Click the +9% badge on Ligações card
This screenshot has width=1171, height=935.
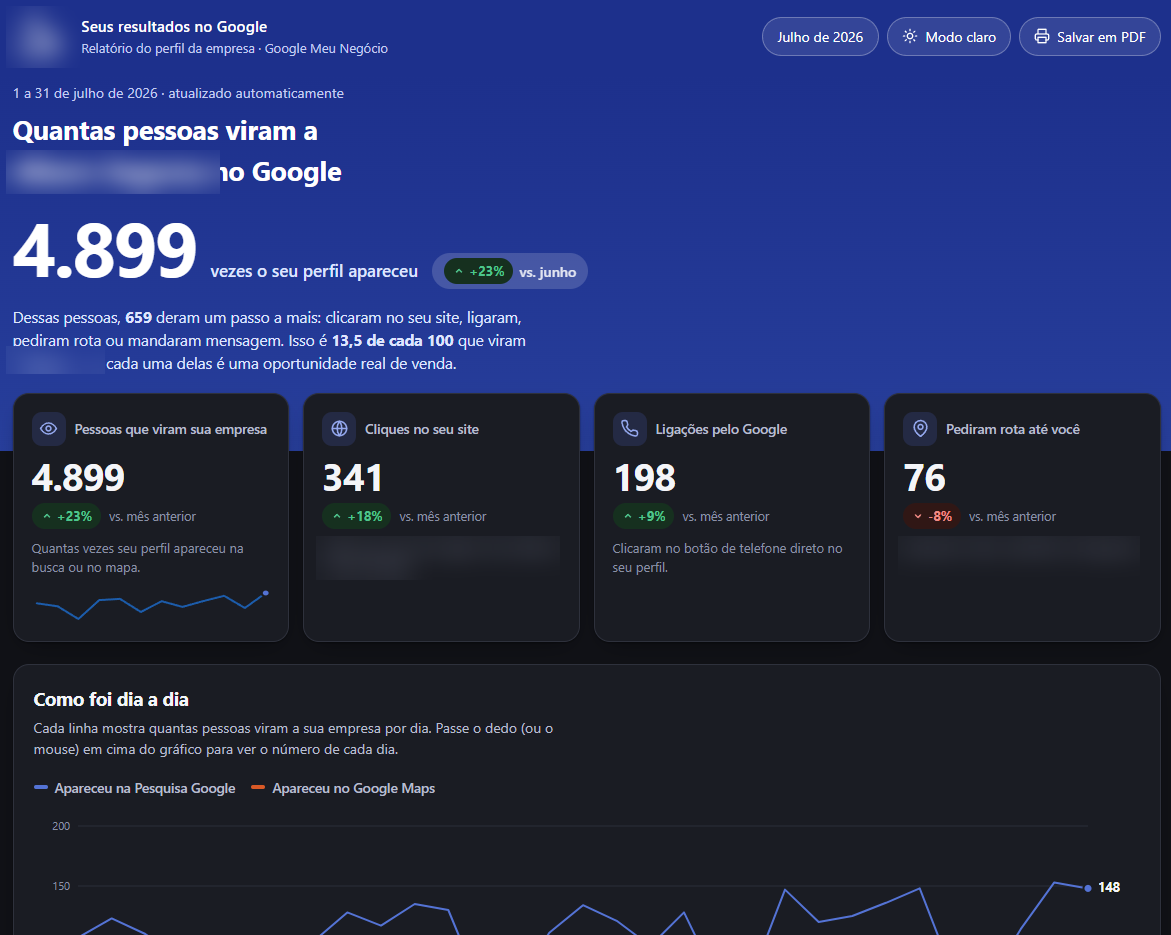point(643,516)
